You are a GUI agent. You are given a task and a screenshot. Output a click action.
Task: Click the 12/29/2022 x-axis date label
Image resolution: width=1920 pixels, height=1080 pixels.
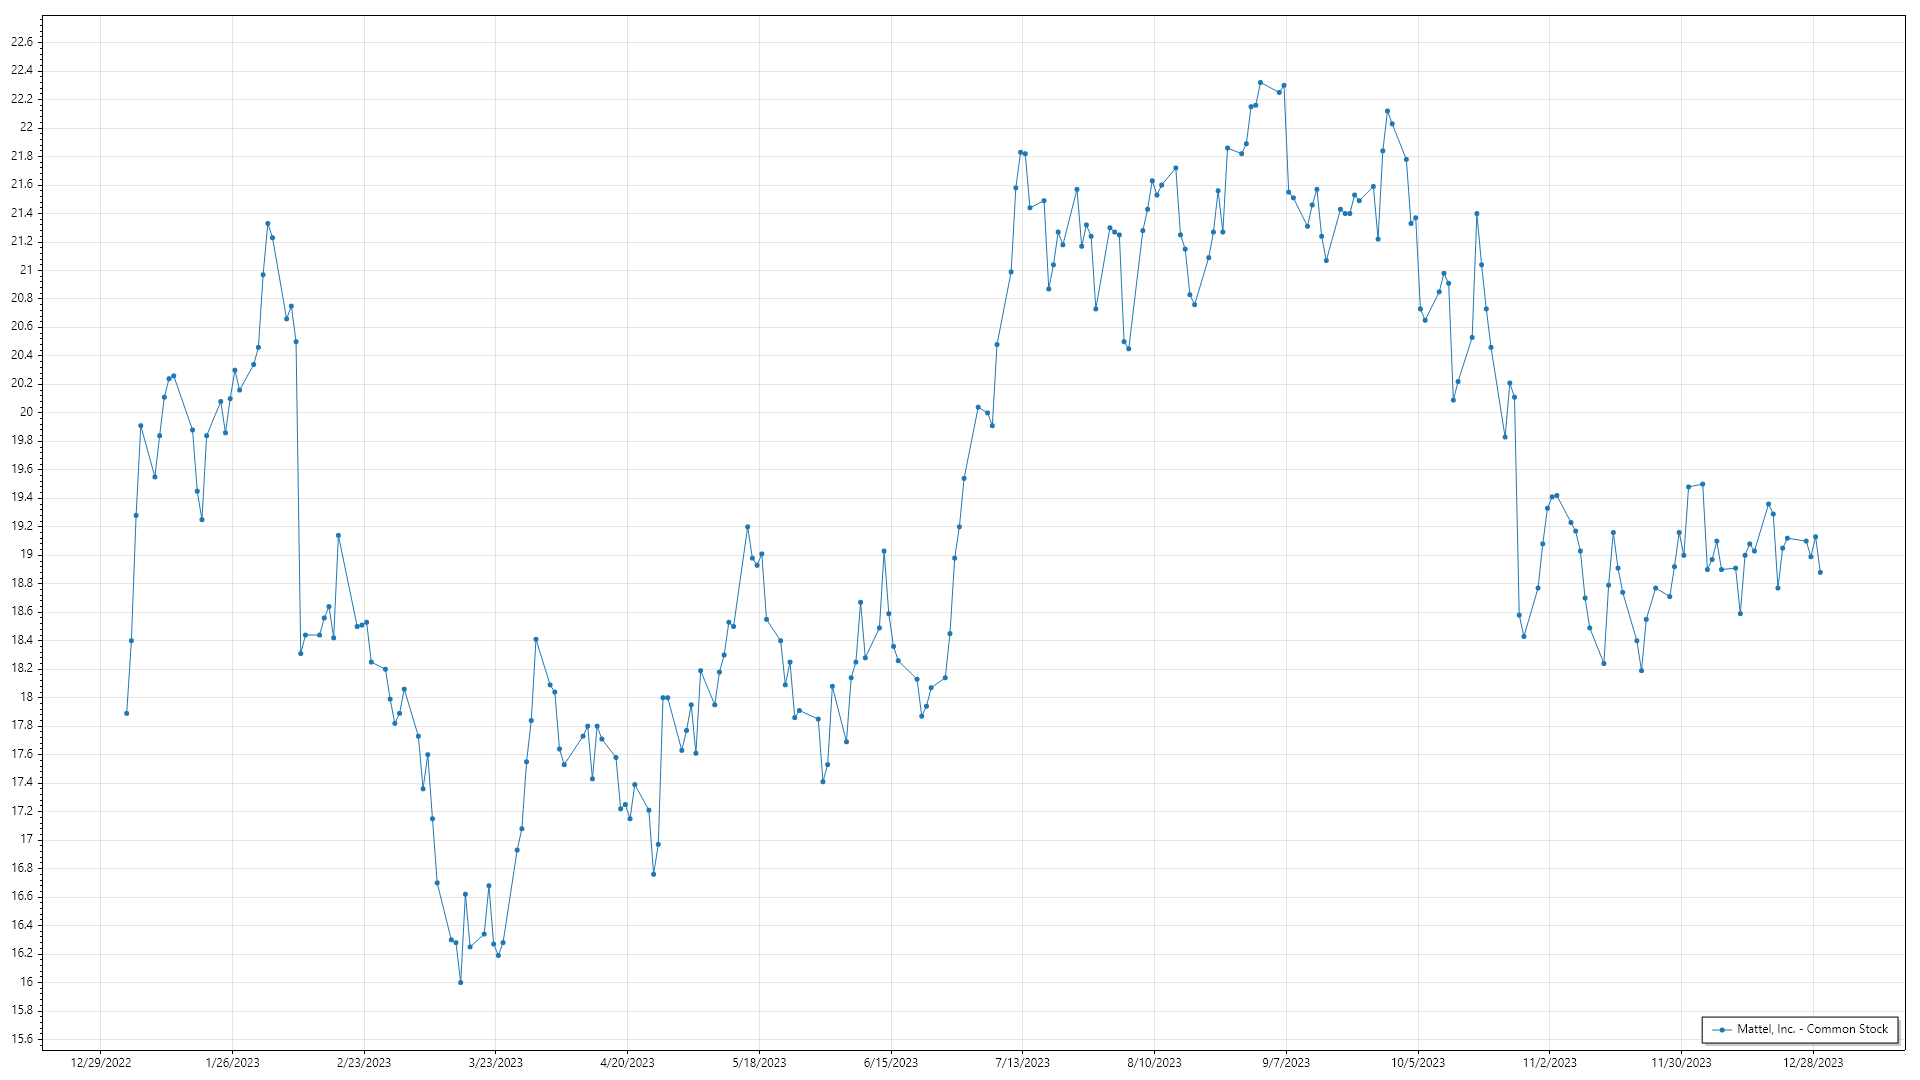(101, 1063)
